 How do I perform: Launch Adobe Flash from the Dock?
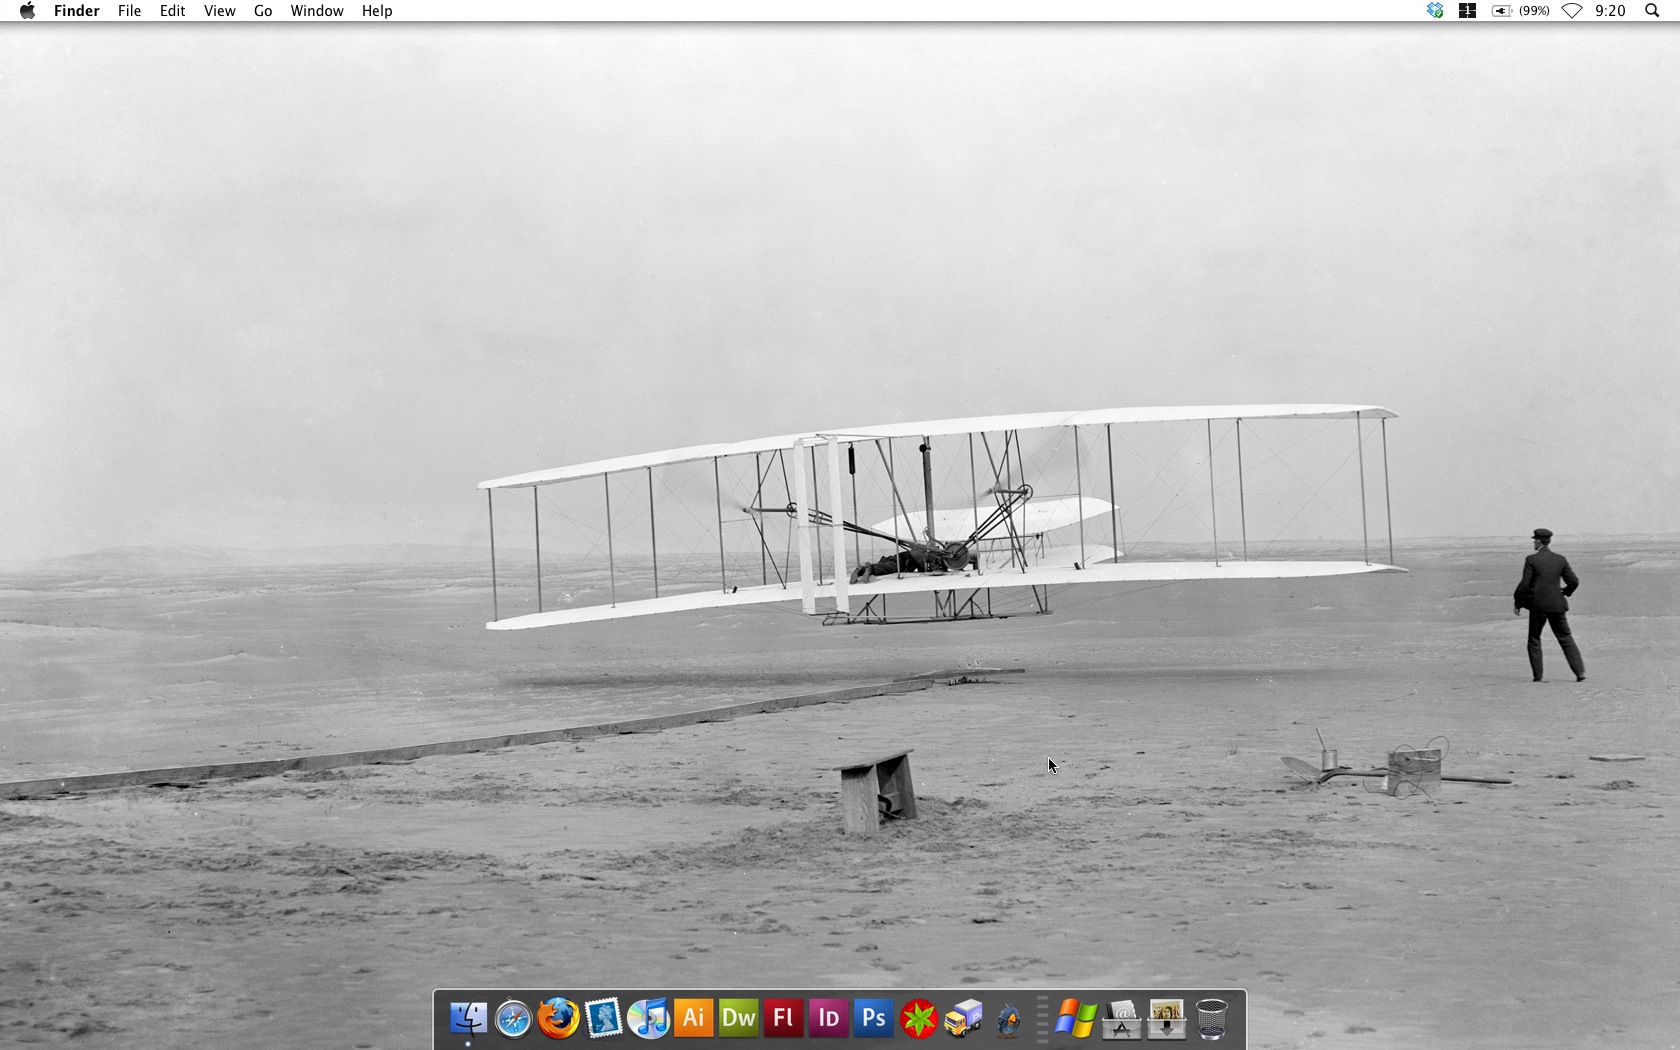click(x=783, y=1018)
